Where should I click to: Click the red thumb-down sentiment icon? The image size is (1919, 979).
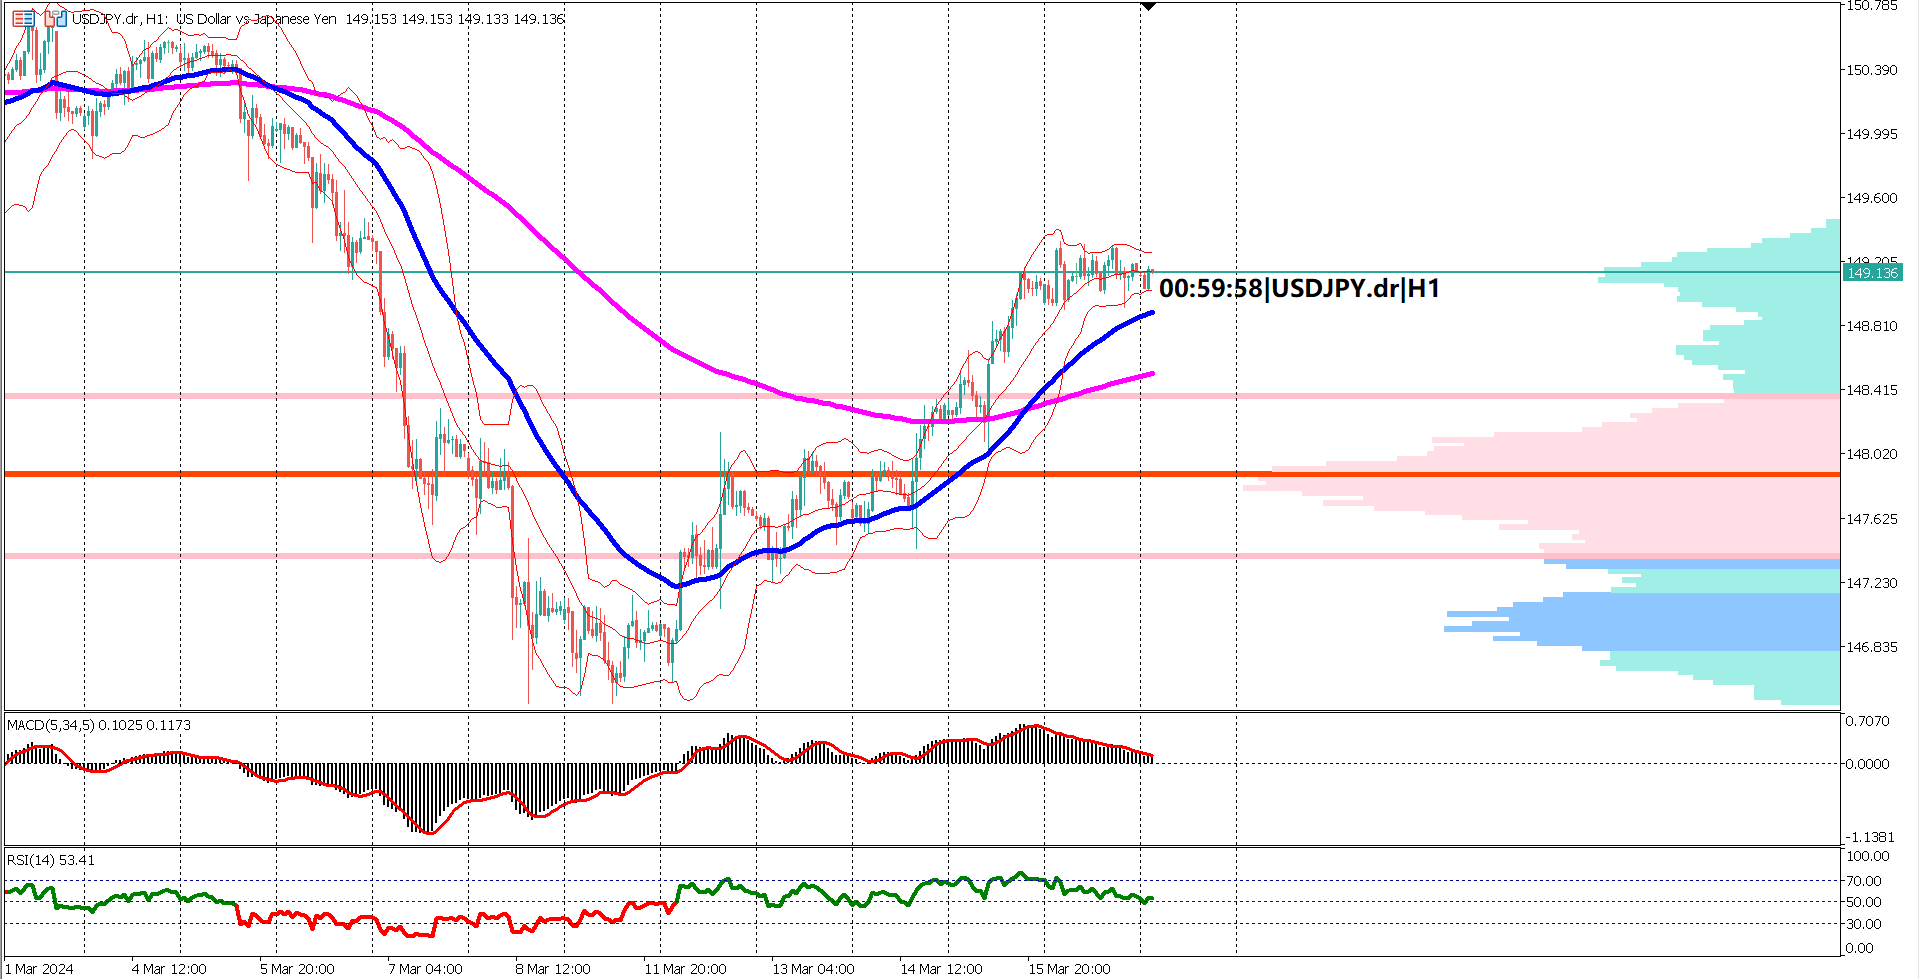49,19
